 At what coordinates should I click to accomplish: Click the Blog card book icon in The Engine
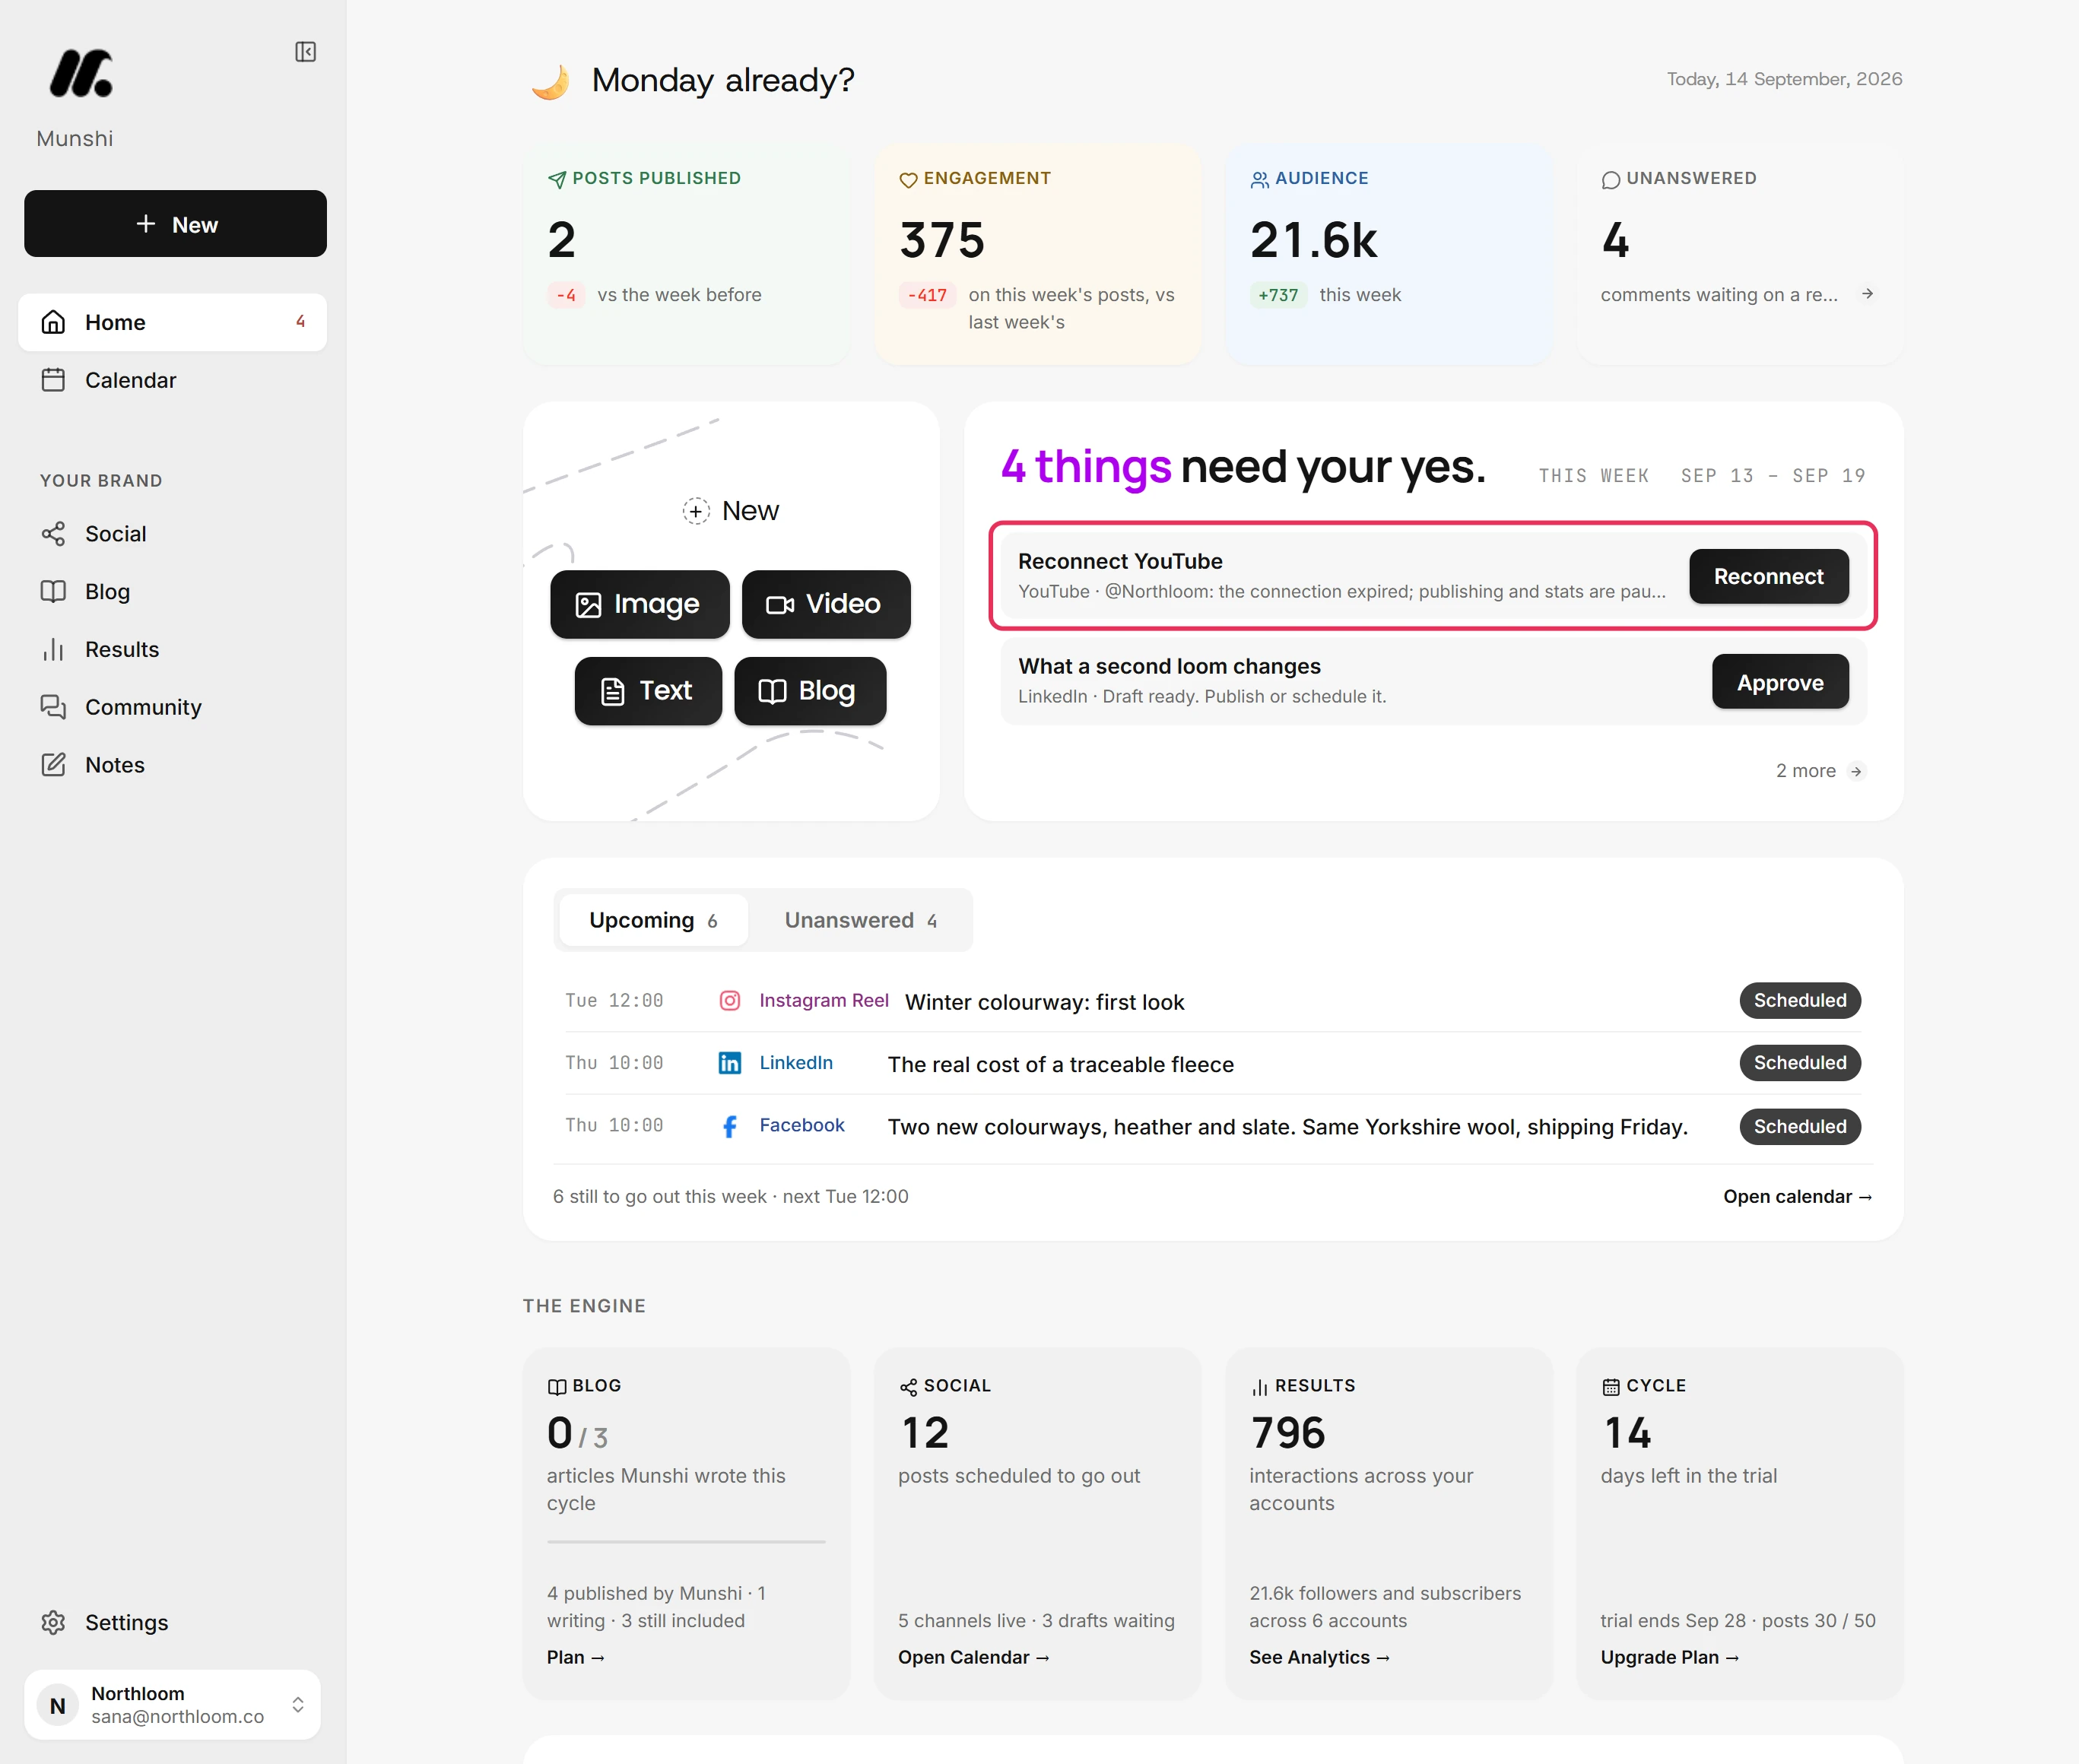[557, 1387]
